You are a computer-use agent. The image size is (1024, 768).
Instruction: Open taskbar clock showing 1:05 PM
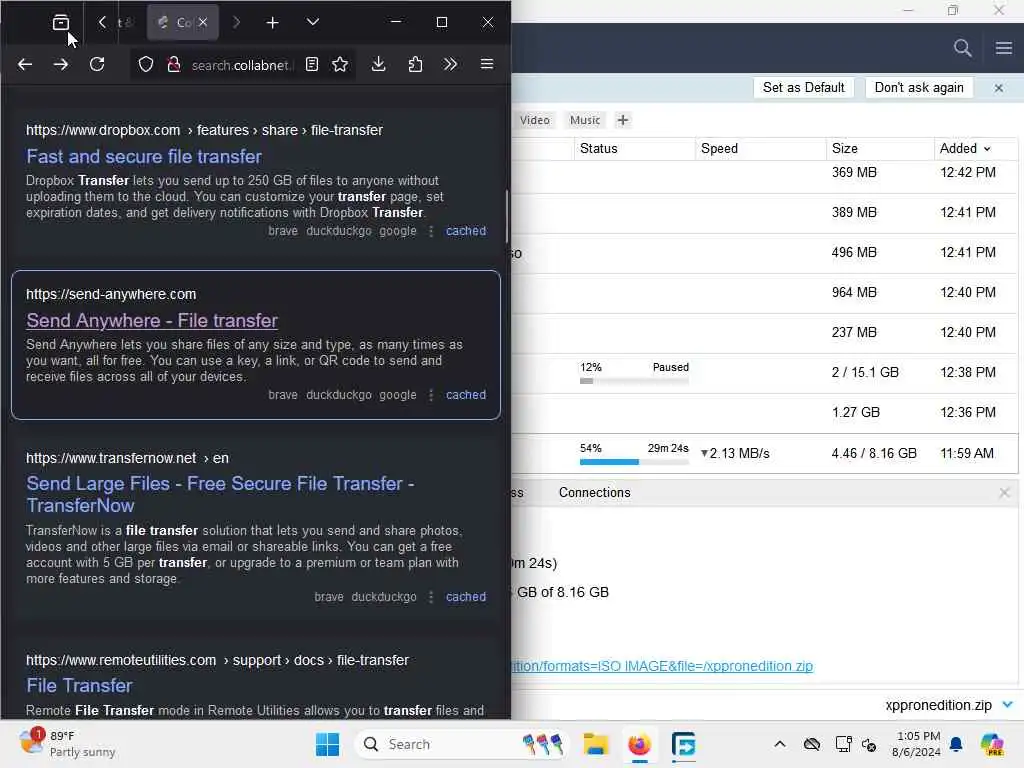(918, 744)
